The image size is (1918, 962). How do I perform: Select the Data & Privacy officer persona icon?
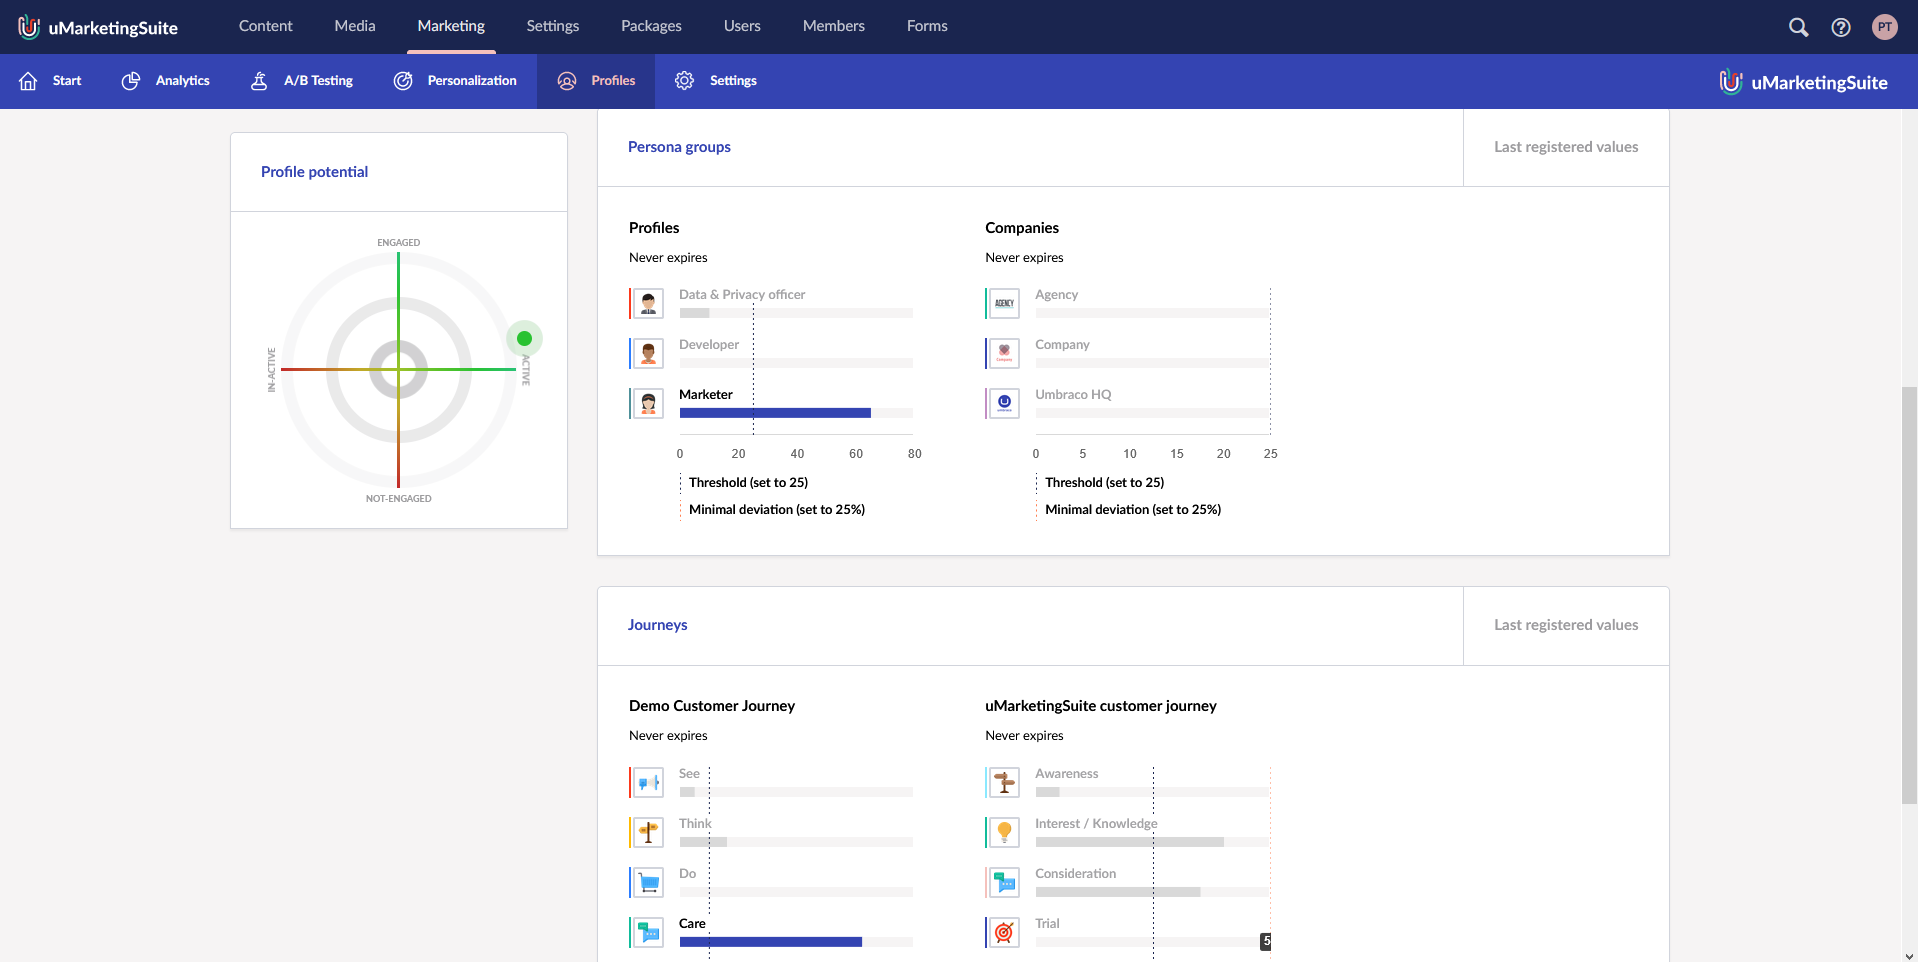click(648, 303)
